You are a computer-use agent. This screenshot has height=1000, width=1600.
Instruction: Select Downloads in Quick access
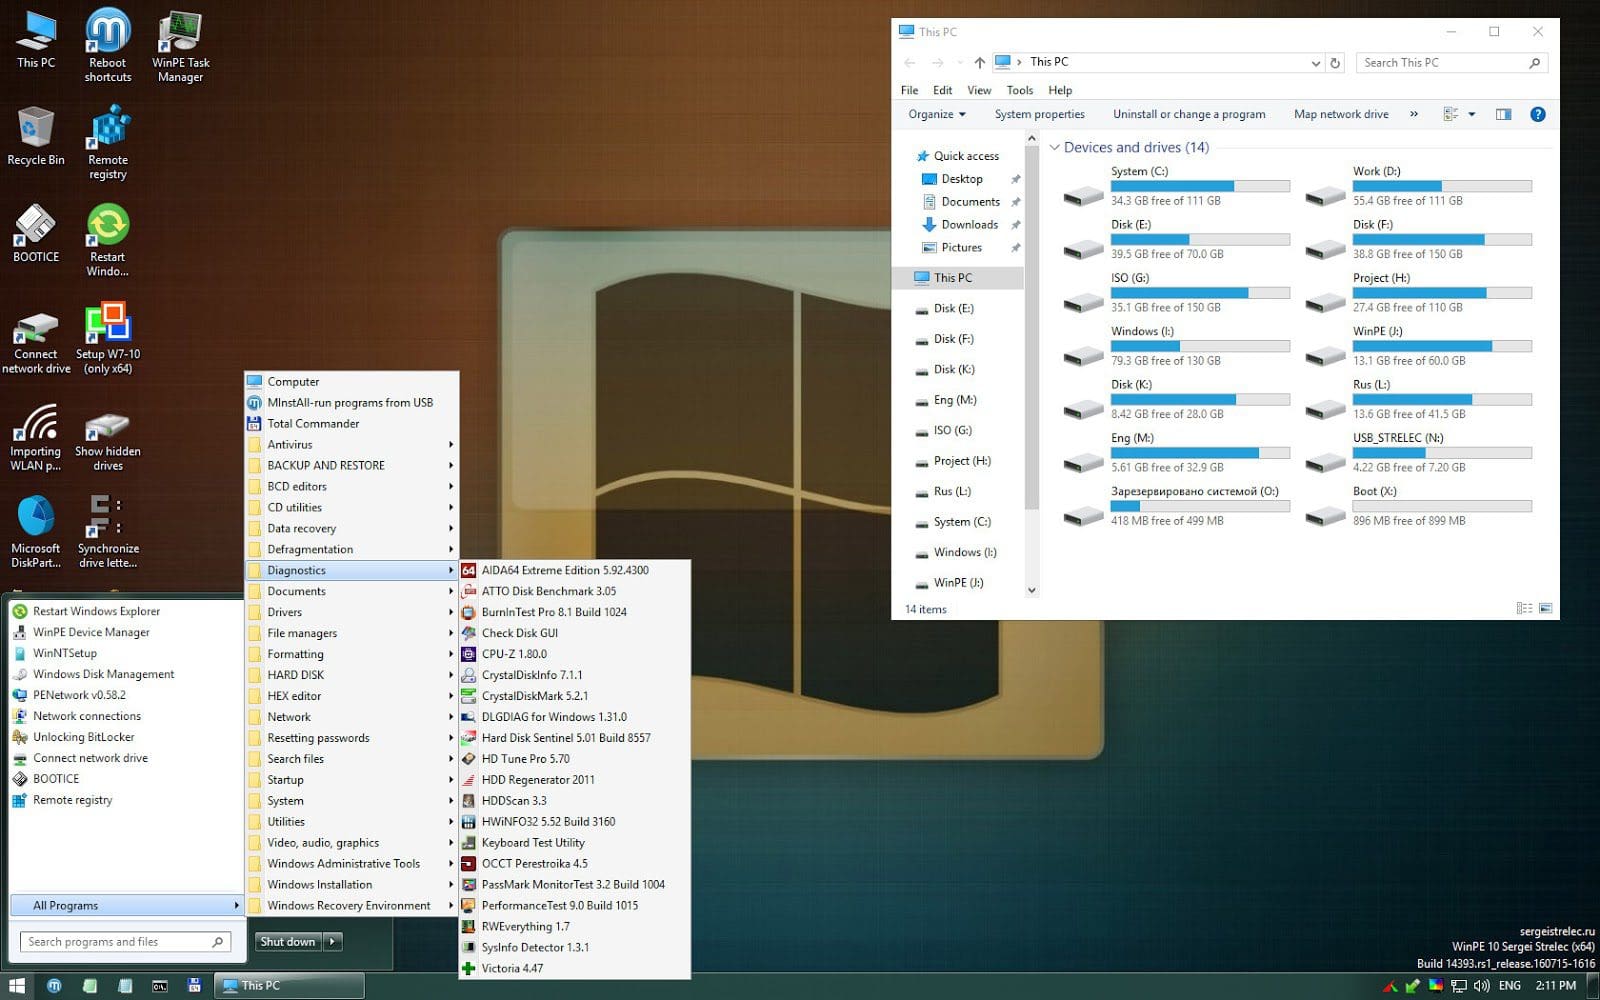click(969, 224)
